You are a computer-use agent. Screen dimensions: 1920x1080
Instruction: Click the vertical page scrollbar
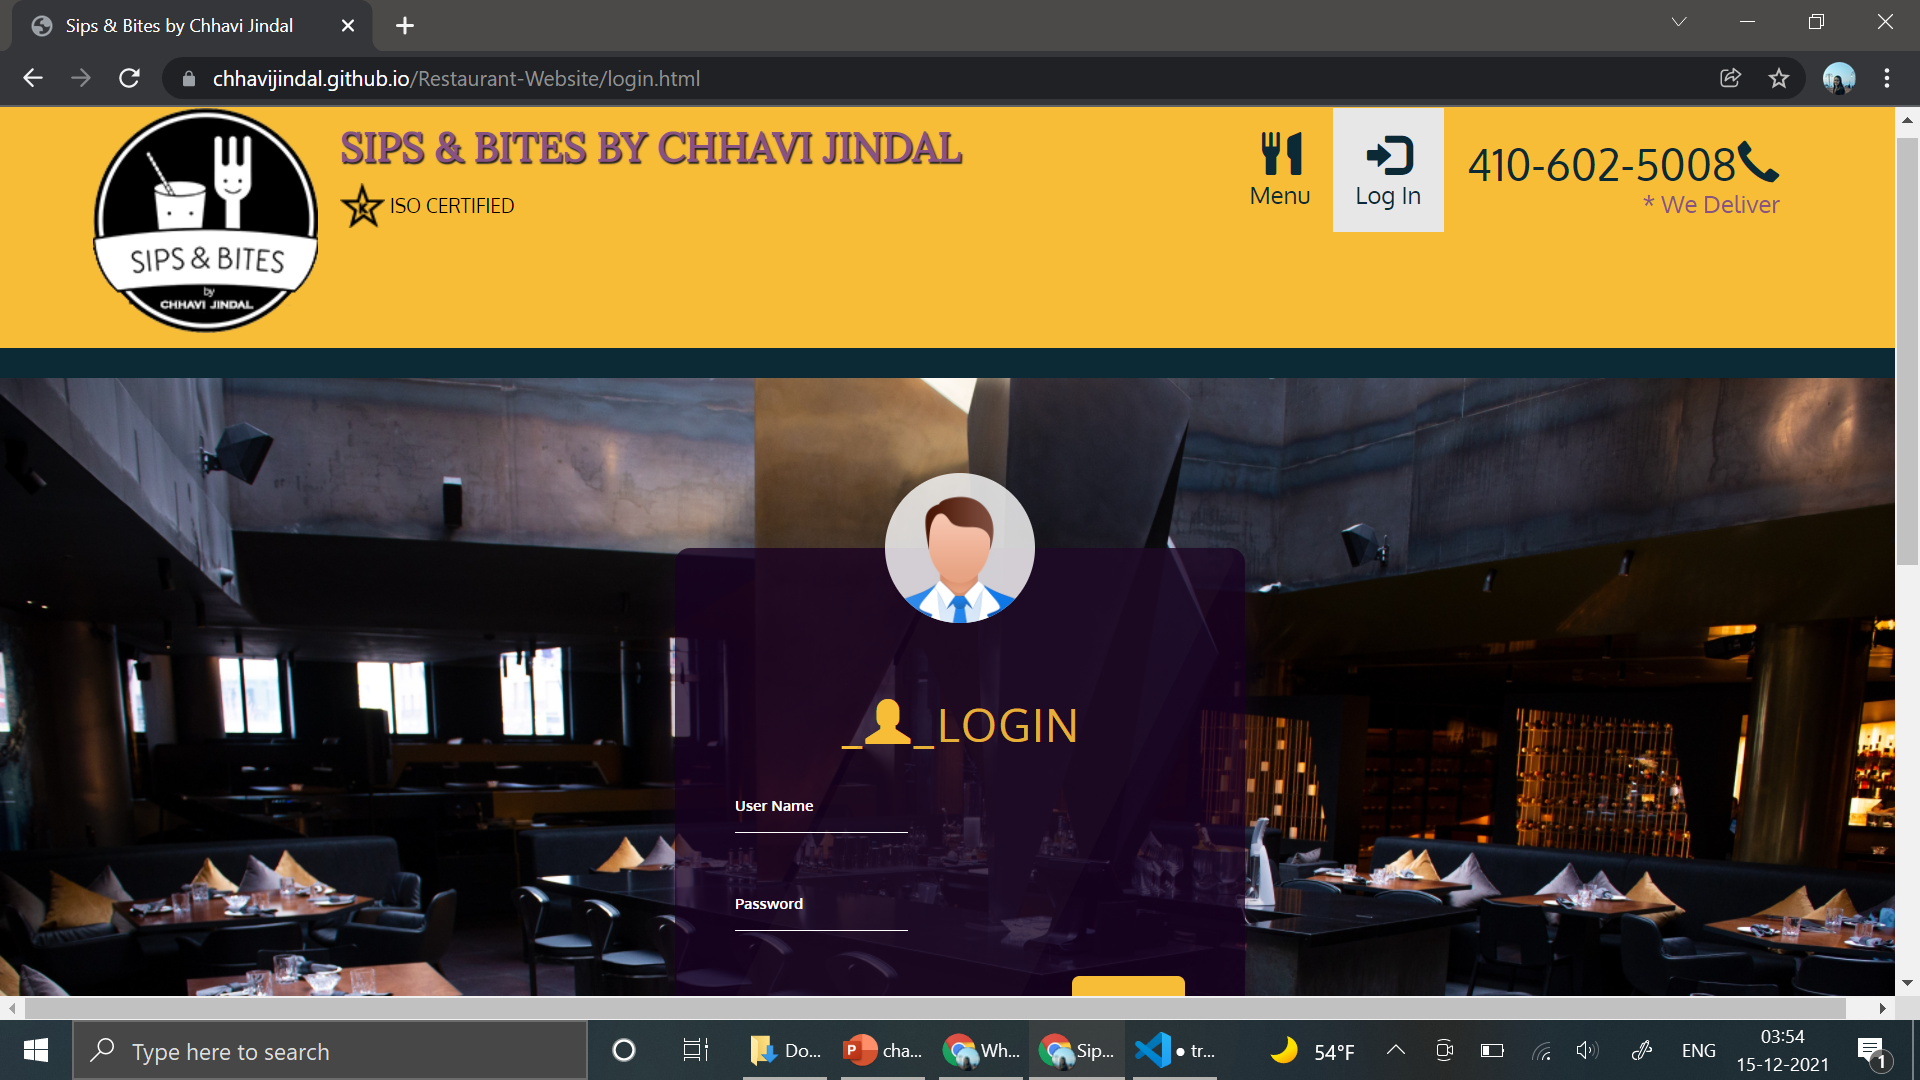point(1906,350)
